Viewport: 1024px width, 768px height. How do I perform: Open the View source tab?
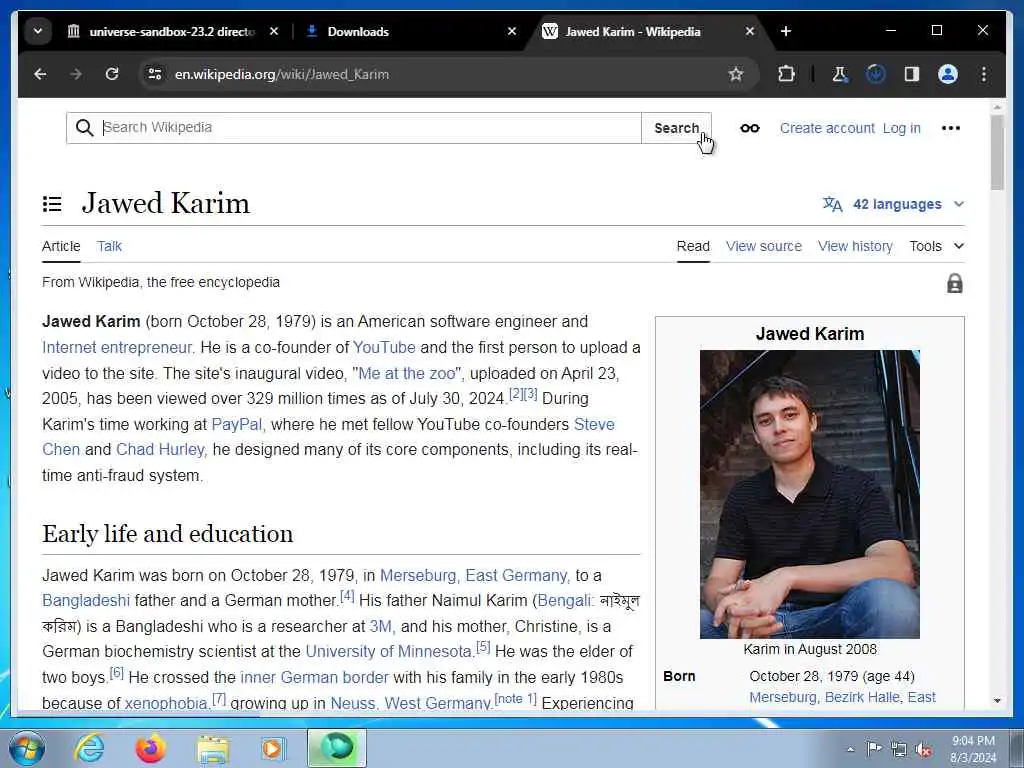763,246
